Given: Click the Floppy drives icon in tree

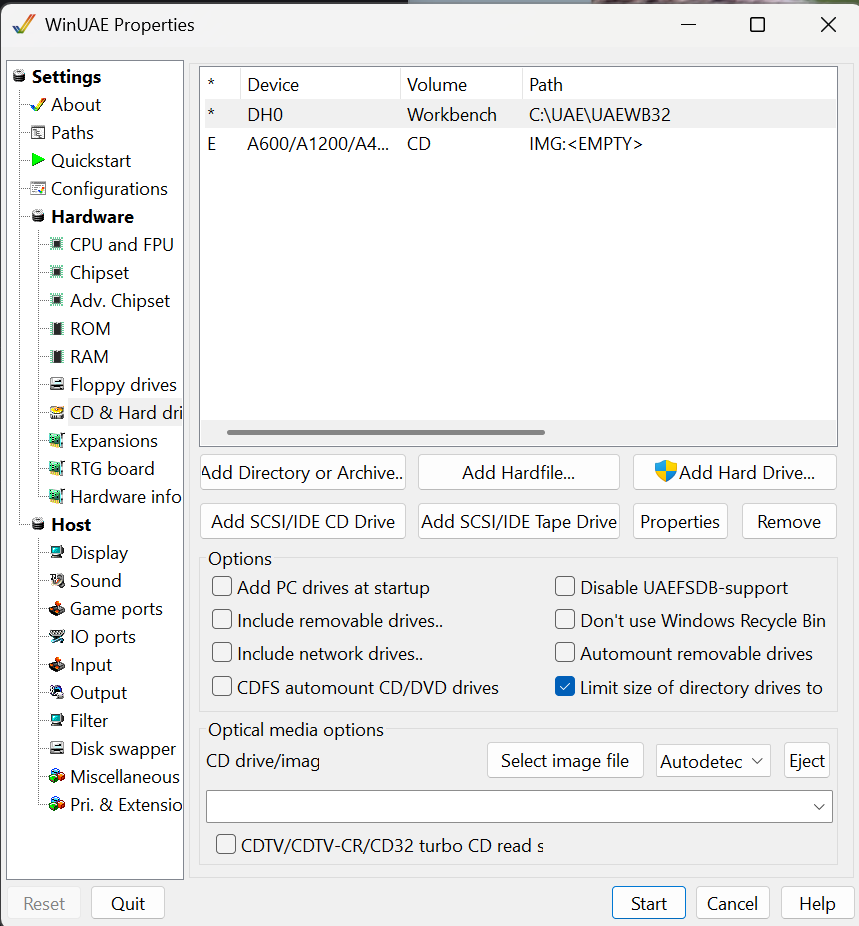Looking at the screenshot, I should 57,385.
